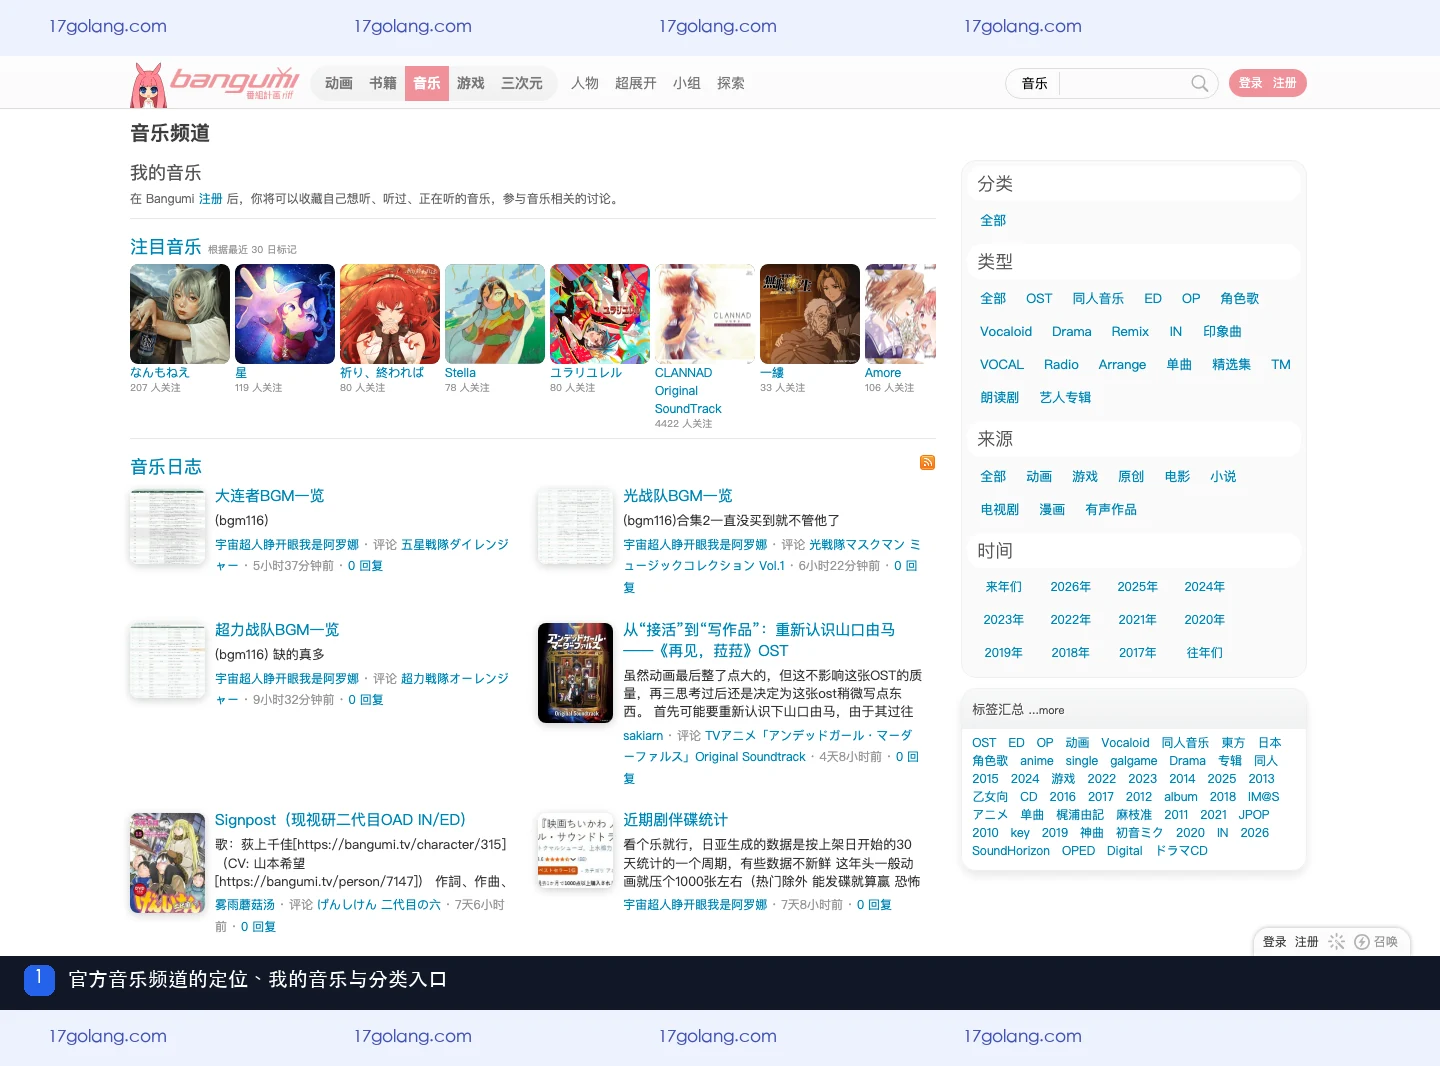Open the Stella album cover

(495, 314)
